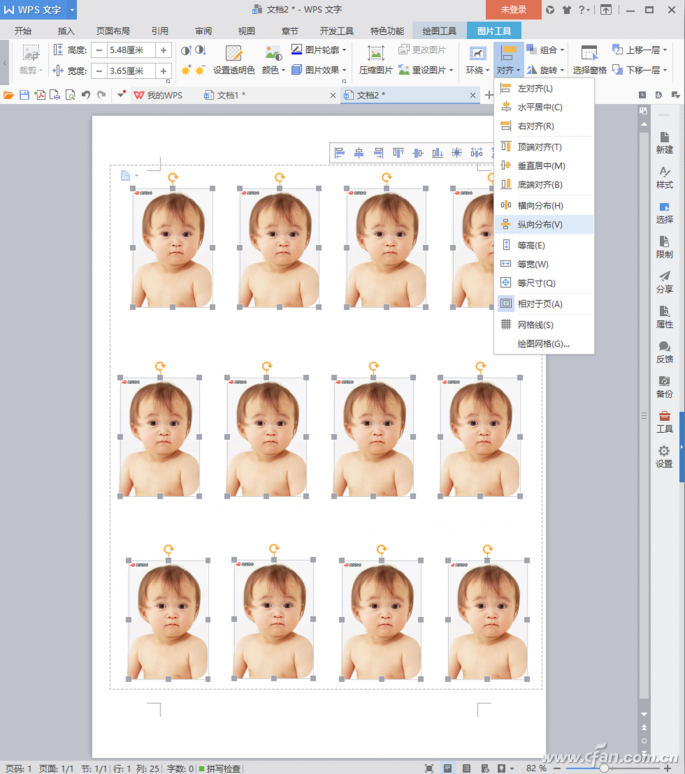Screen dimensions: 685x774
Task: Toggle 网格线(S) gridlines in align menu
Action: 534,325
